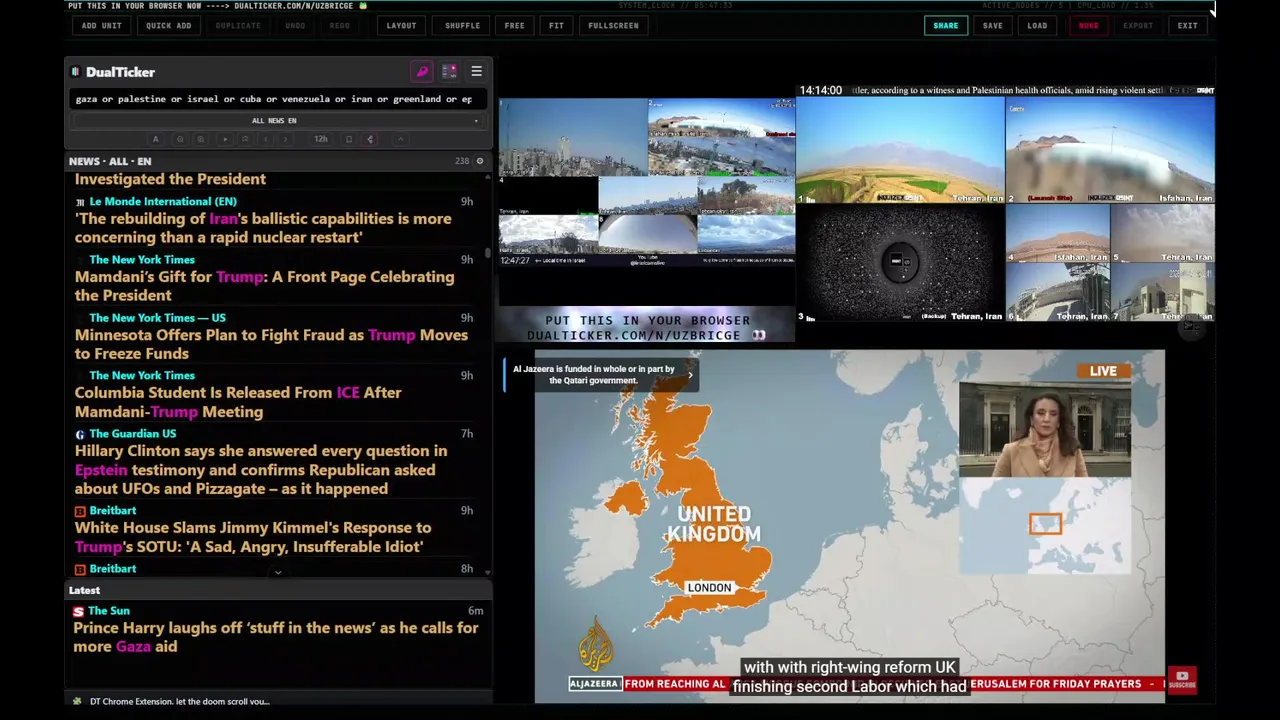The image size is (1280, 720).
Task: Click The Sun source icon
Action: coord(79,611)
